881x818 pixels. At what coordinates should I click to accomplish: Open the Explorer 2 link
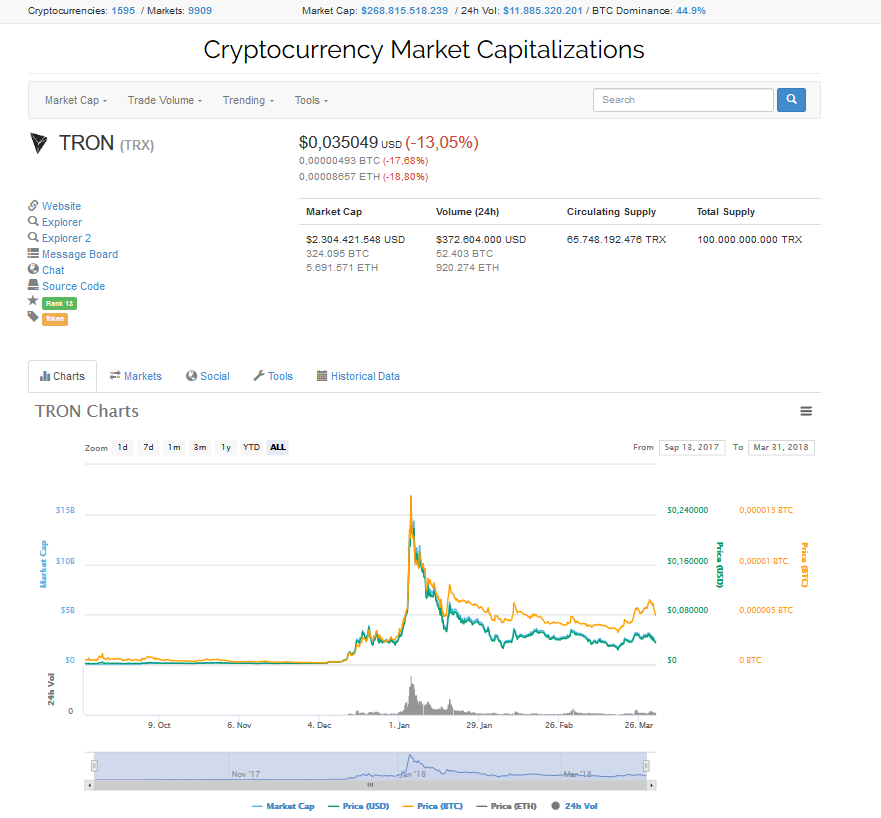[66, 238]
